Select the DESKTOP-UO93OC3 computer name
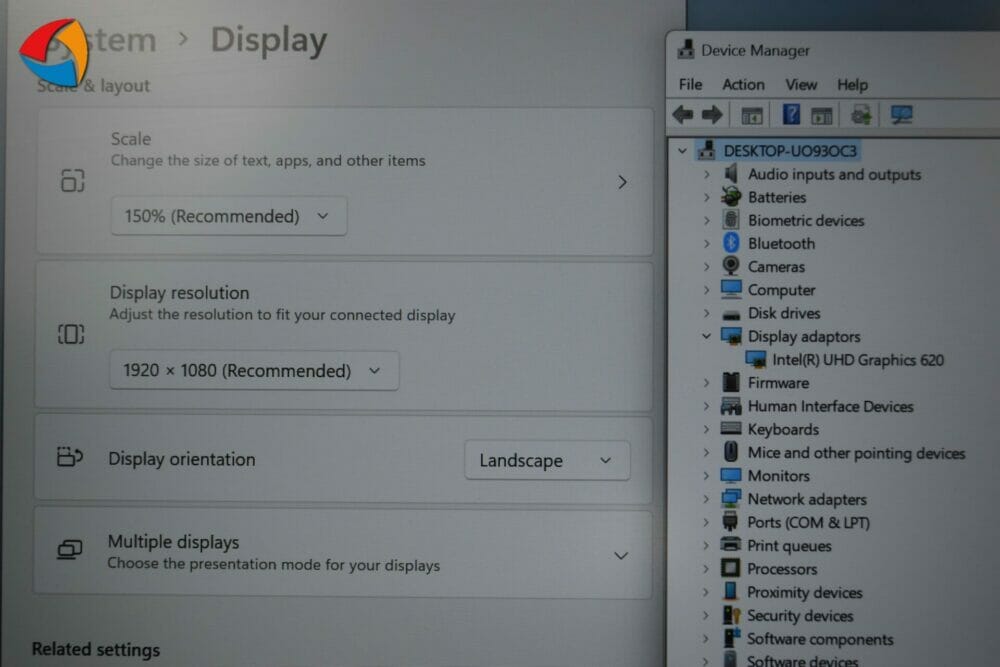Image resolution: width=1000 pixels, height=667 pixels. 790,151
